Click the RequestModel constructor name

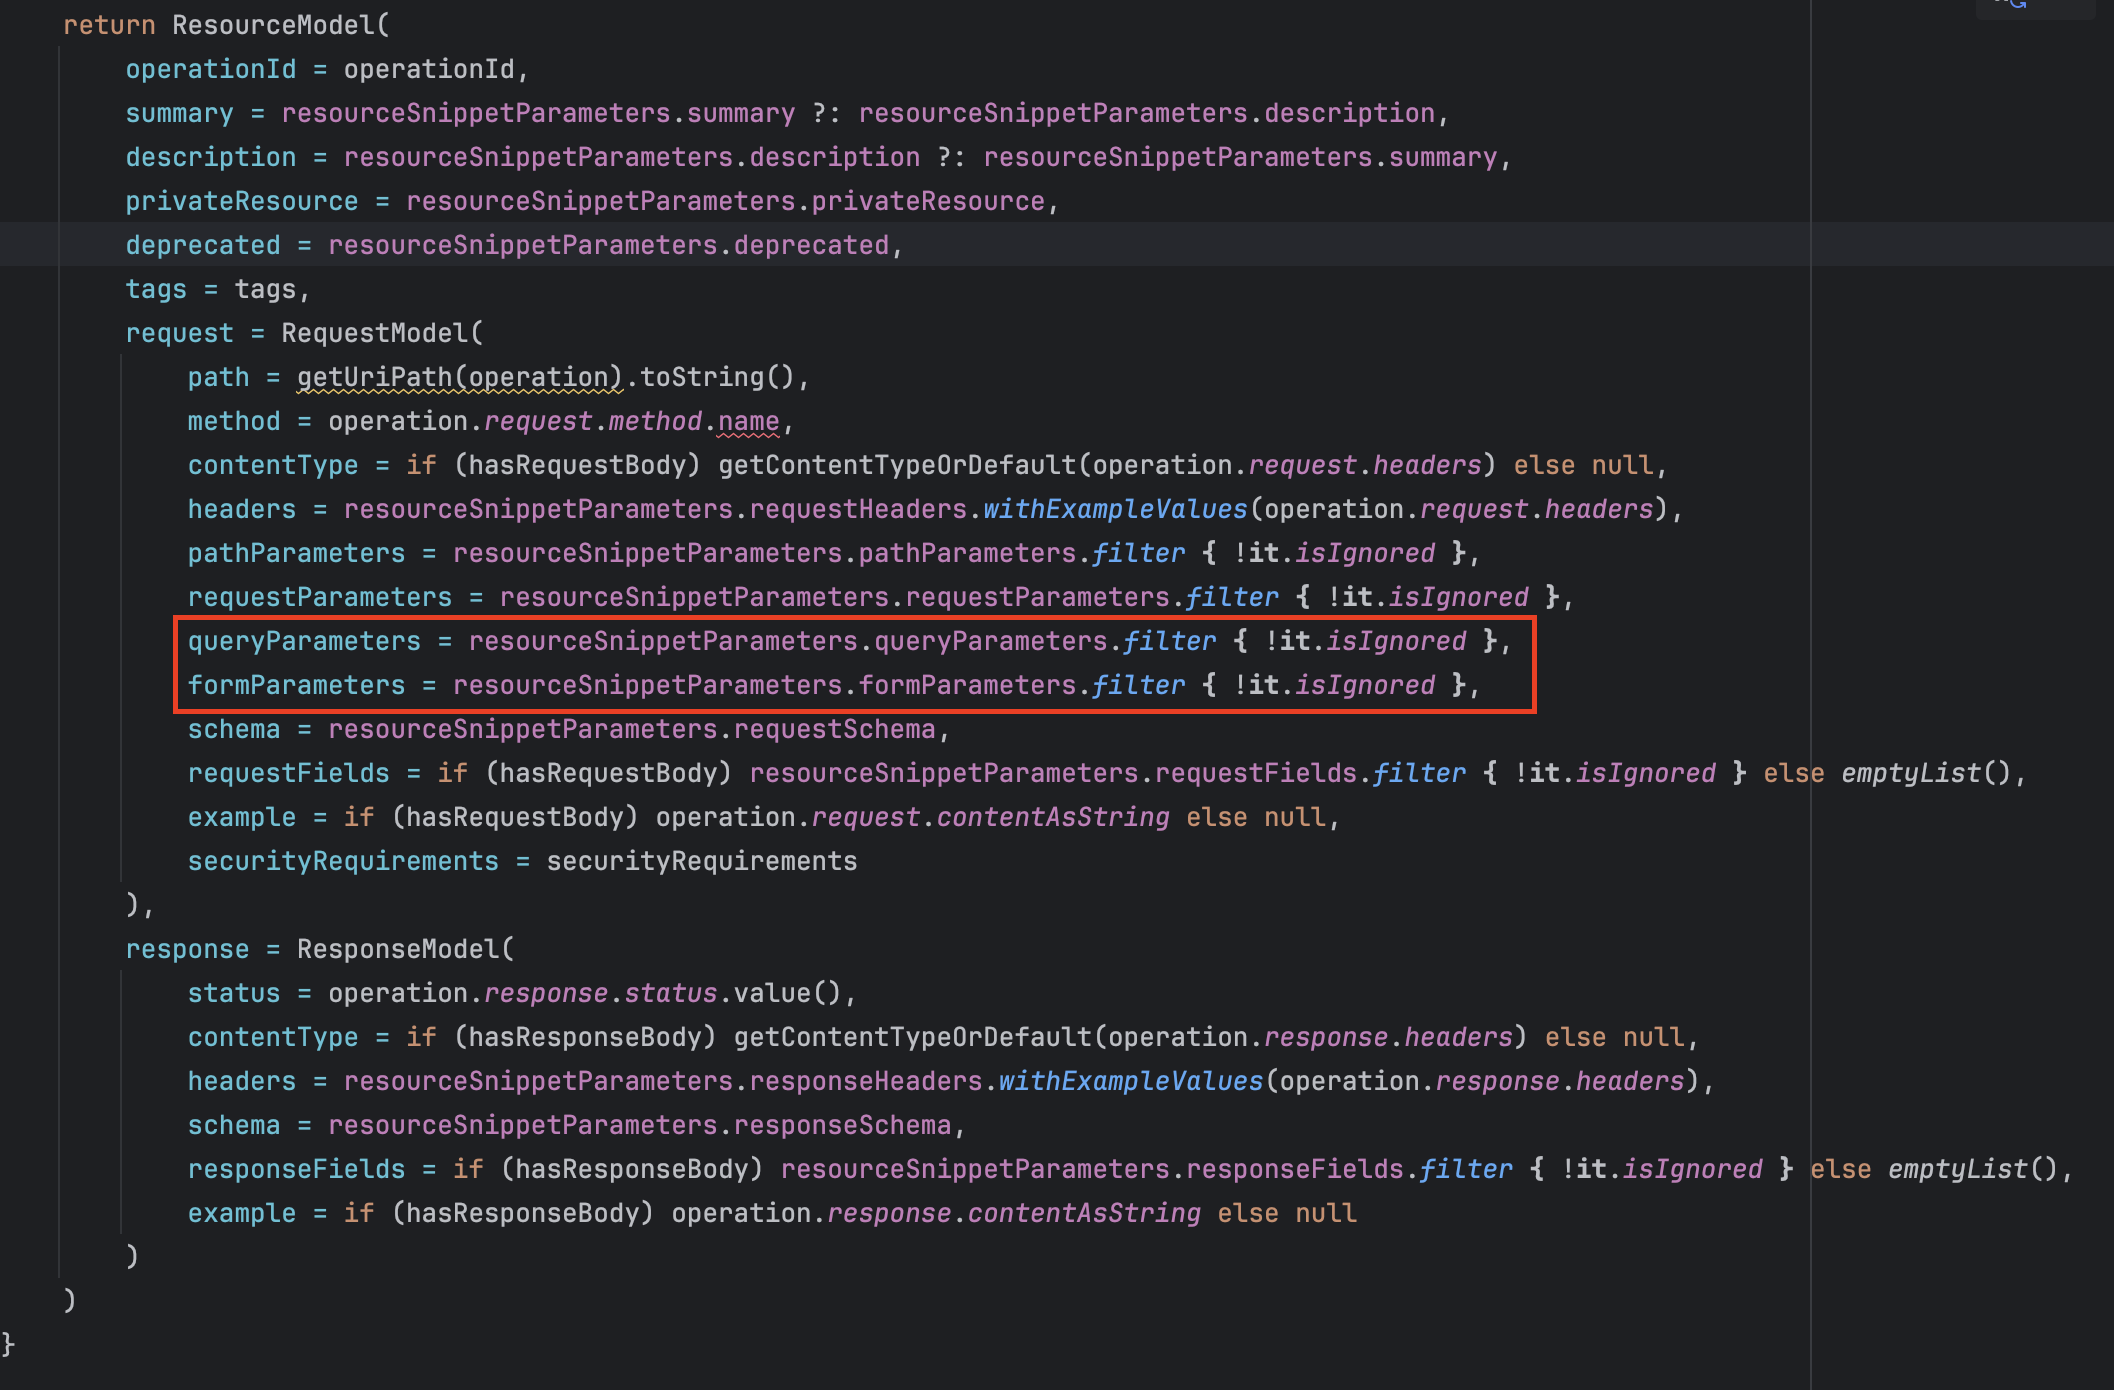[x=374, y=333]
